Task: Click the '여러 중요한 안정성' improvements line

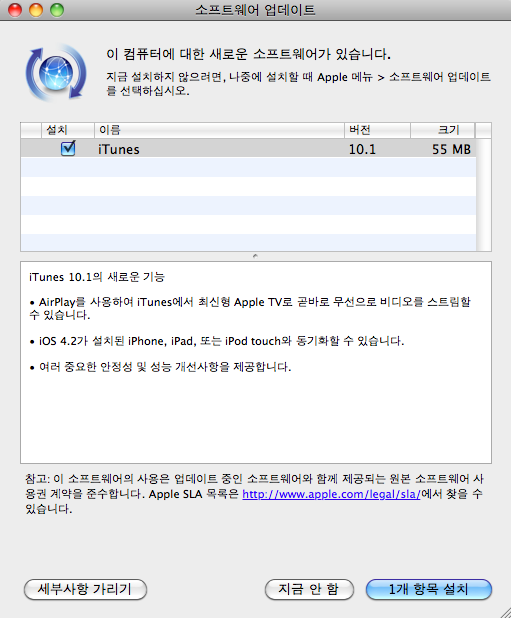Action: click(160, 367)
